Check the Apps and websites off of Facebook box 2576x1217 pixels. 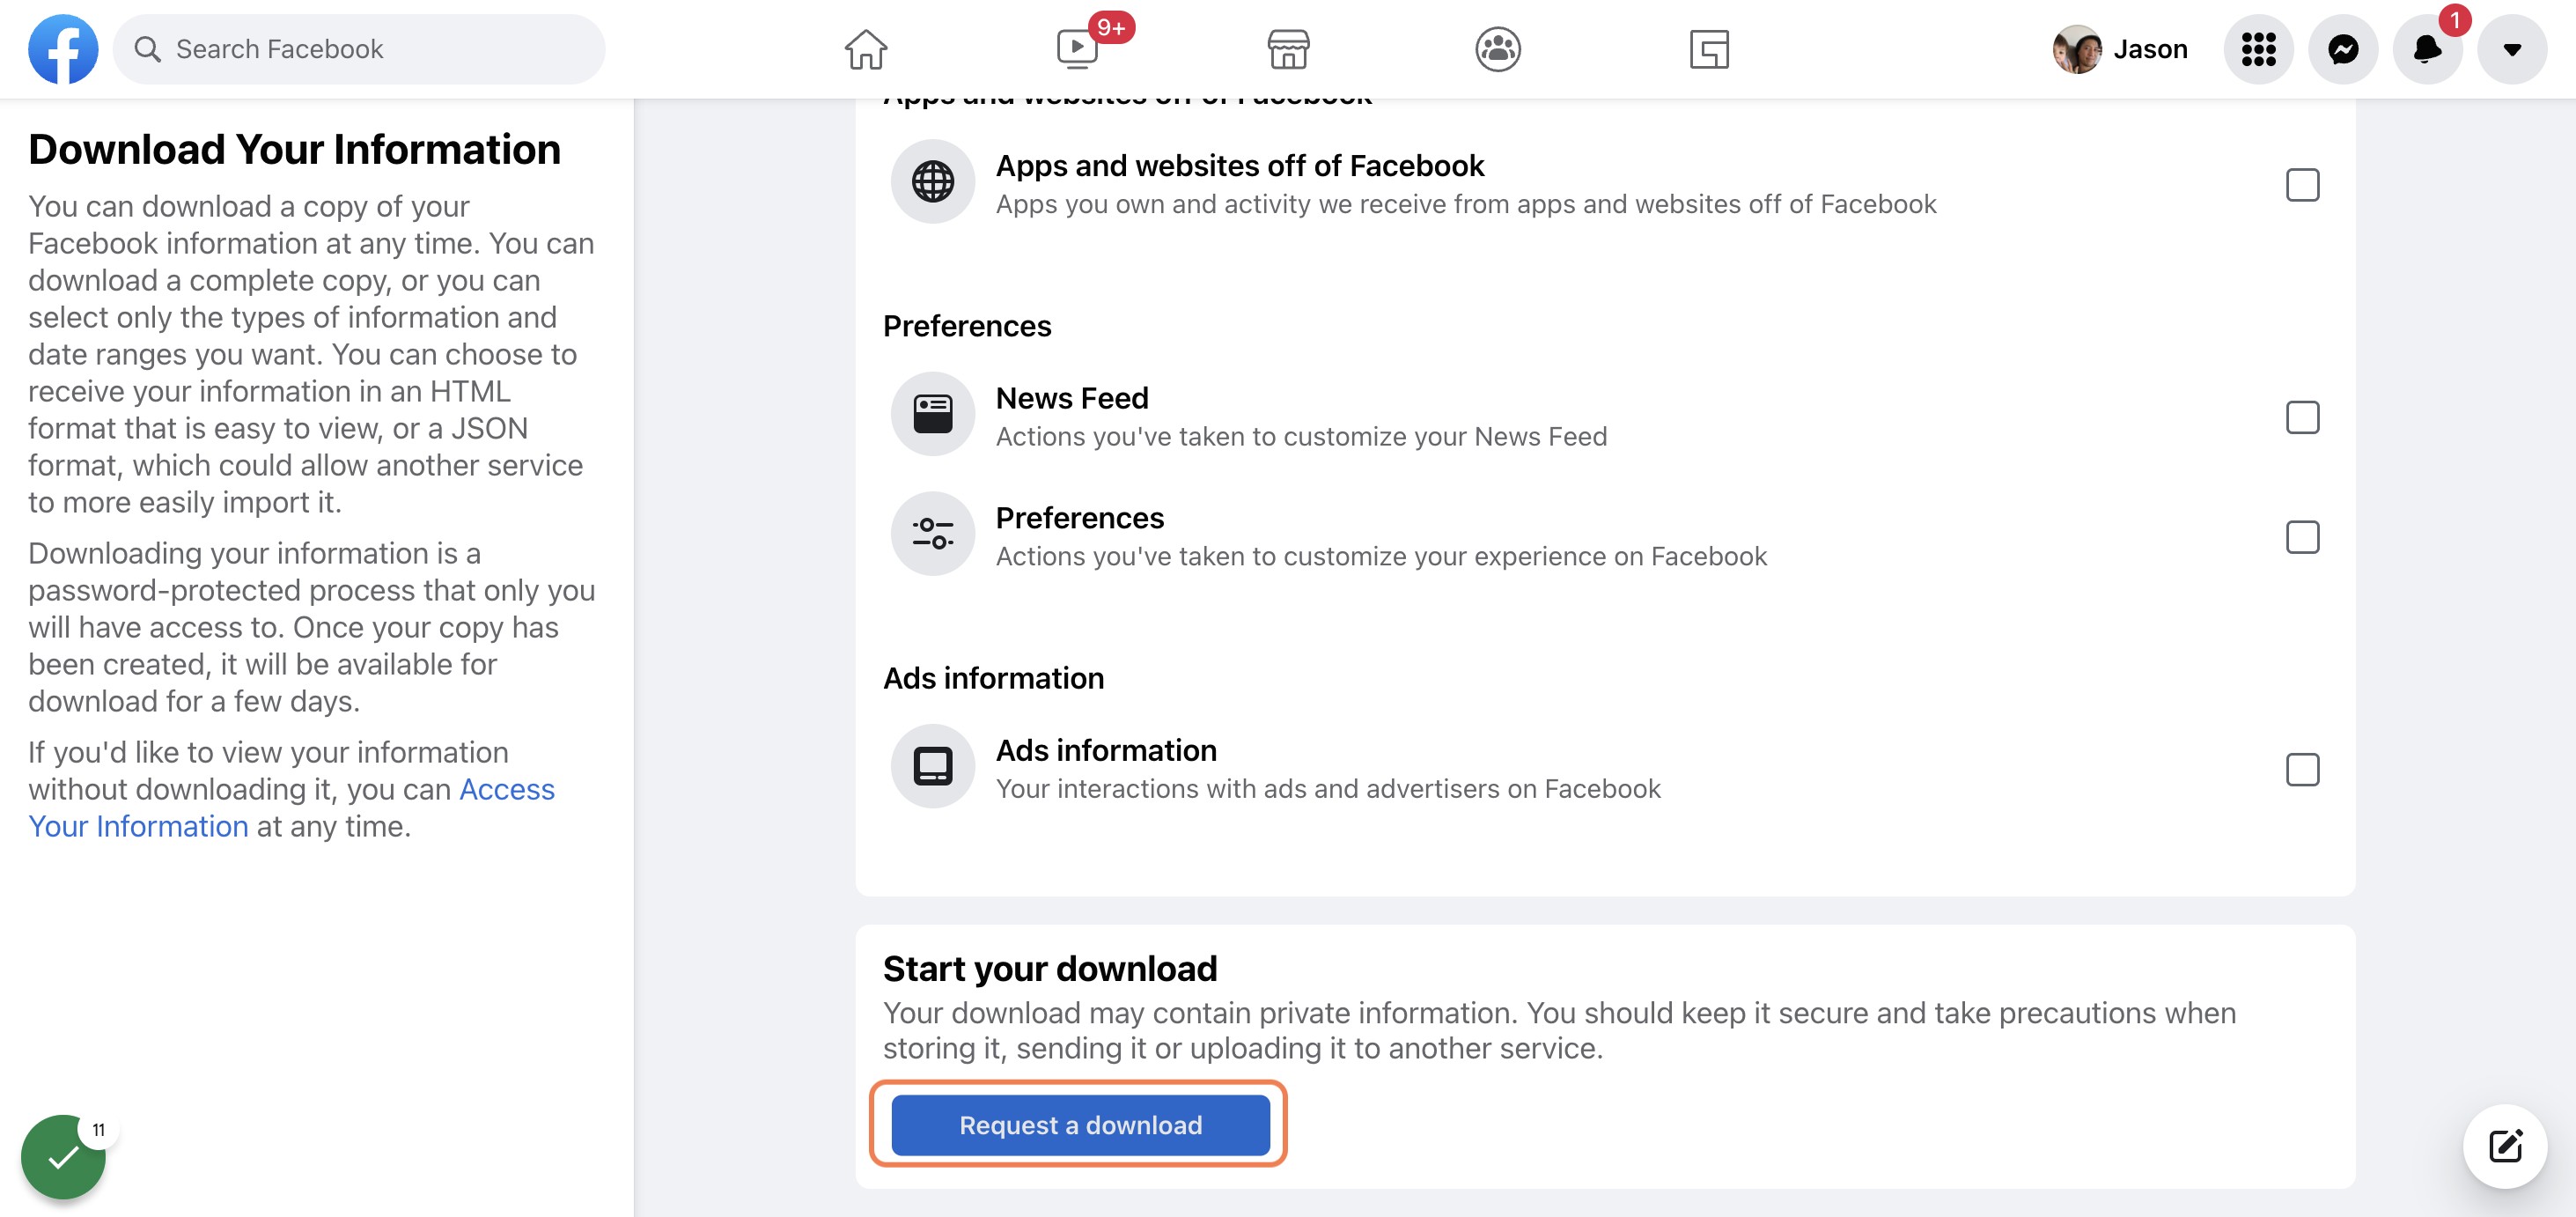coord(2302,185)
